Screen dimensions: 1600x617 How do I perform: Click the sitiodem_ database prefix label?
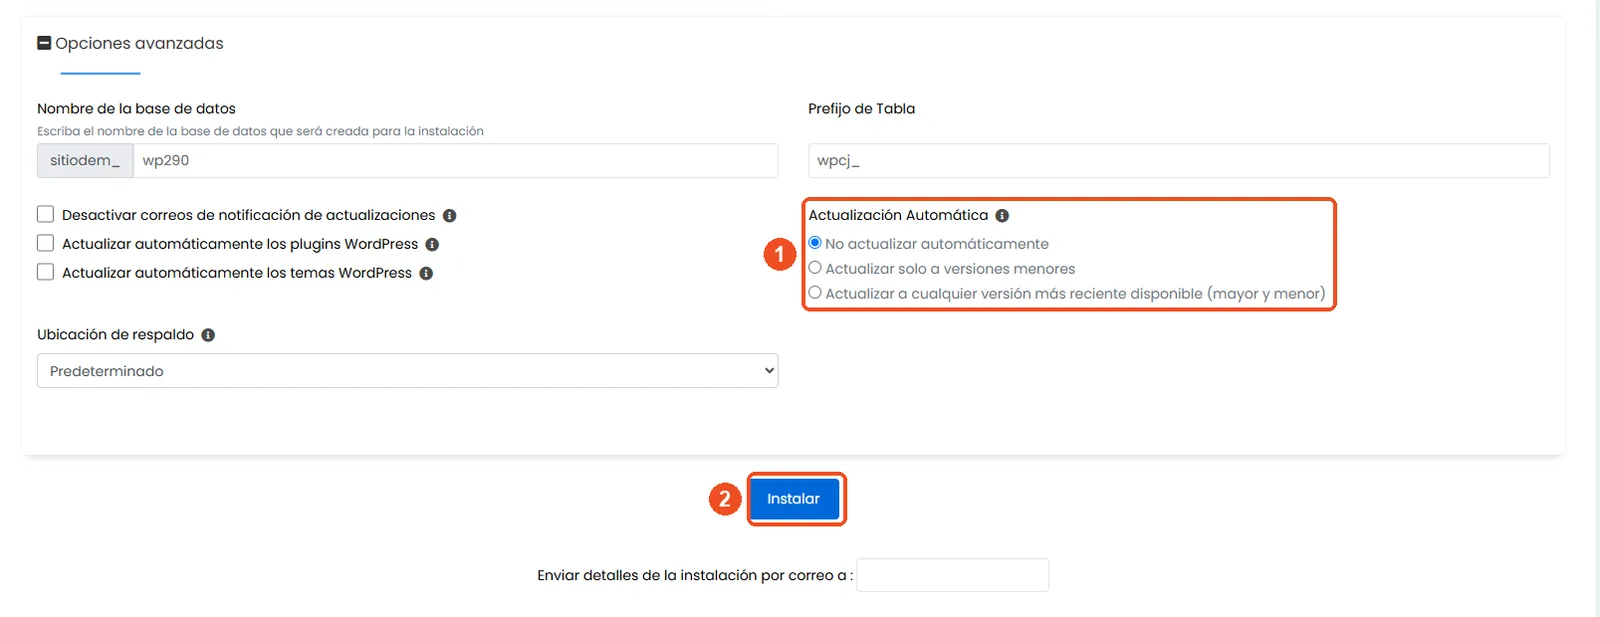click(x=85, y=160)
